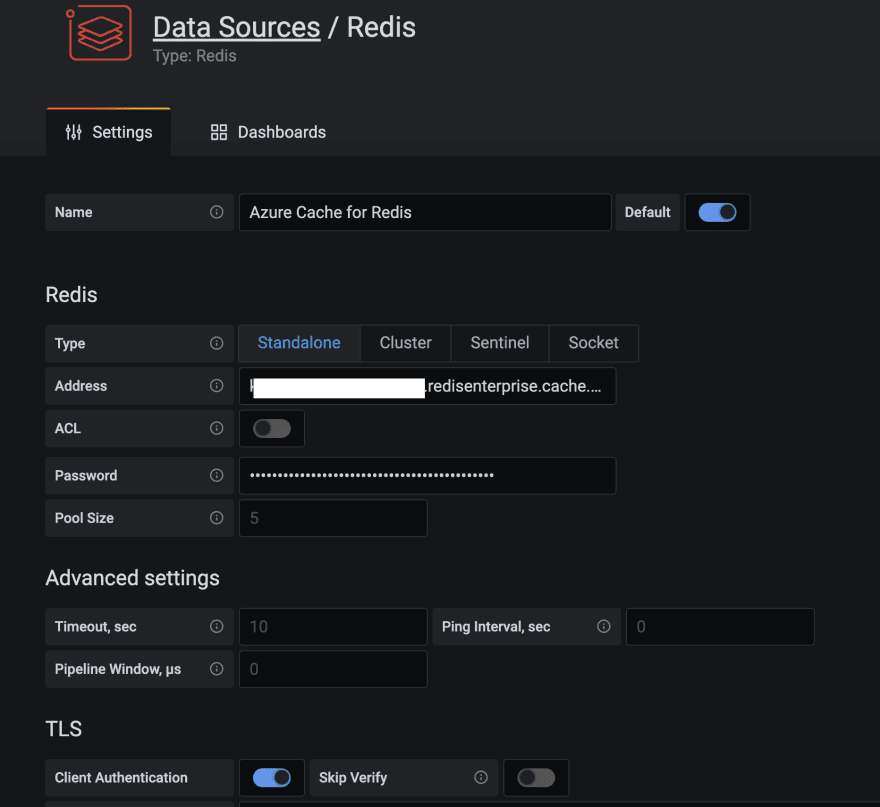Image resolution: width=880 pixels, height=807 pixels.
Task: Switch to the Dashboards tab
Action: 268,132
